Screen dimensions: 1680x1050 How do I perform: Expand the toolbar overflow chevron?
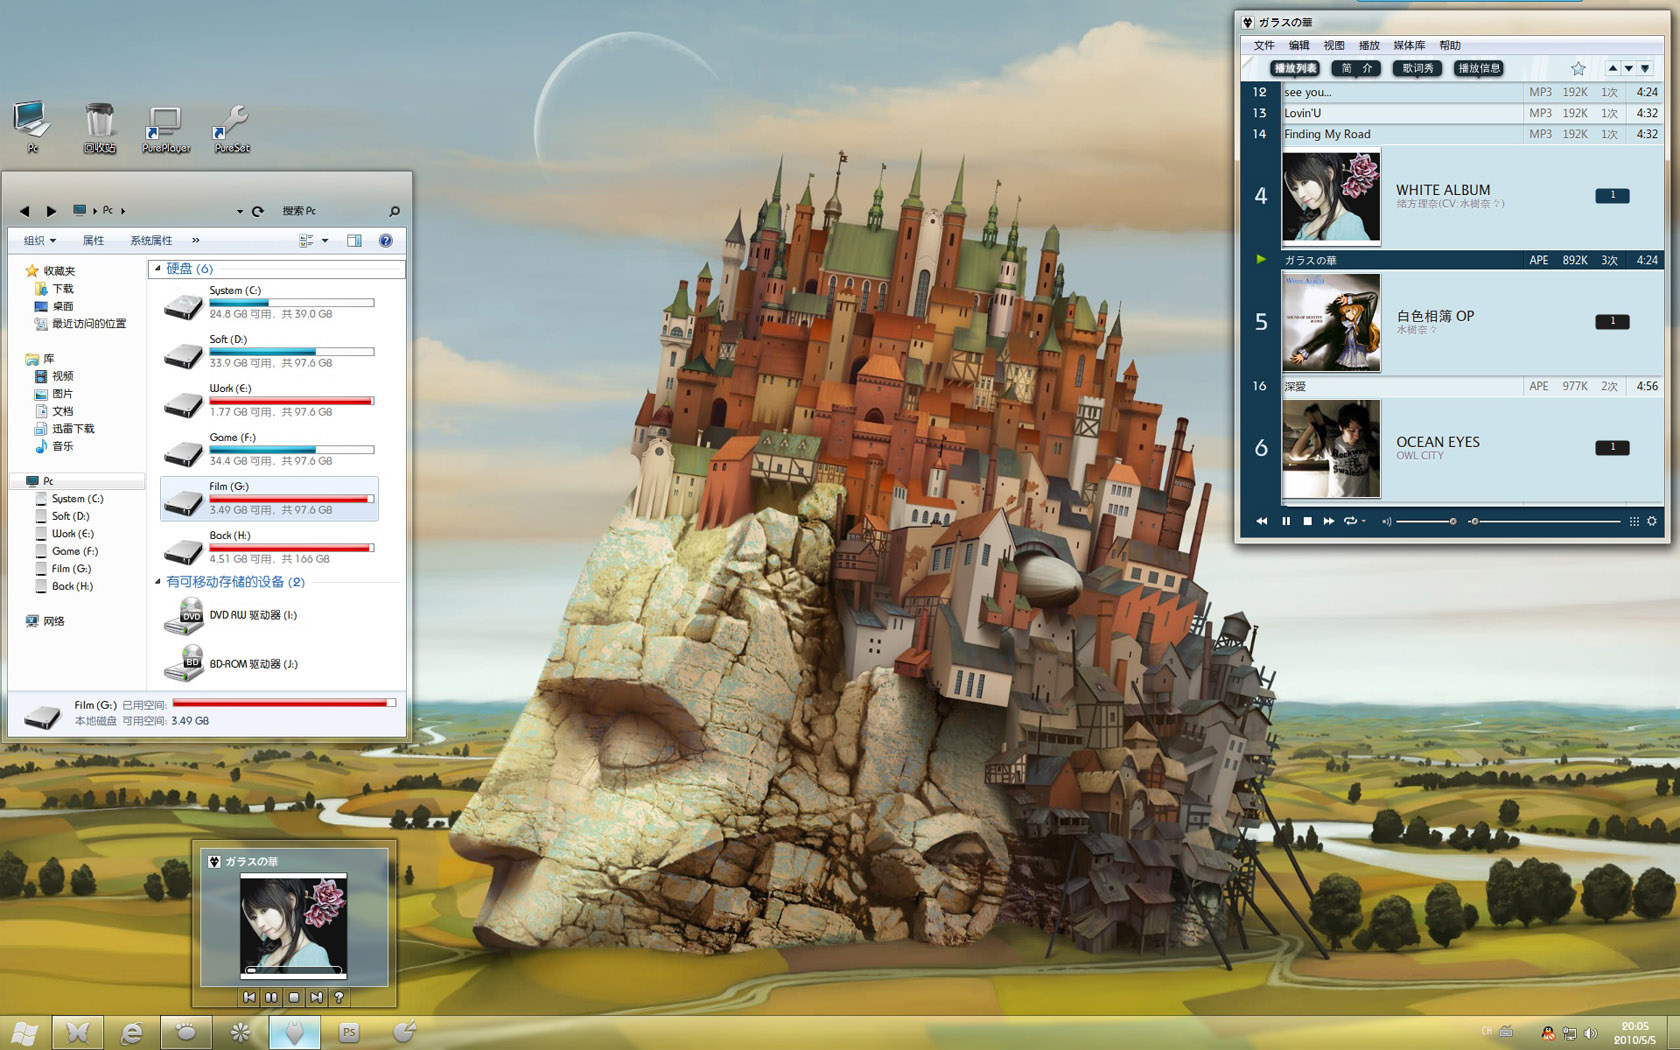click(196, 241)
